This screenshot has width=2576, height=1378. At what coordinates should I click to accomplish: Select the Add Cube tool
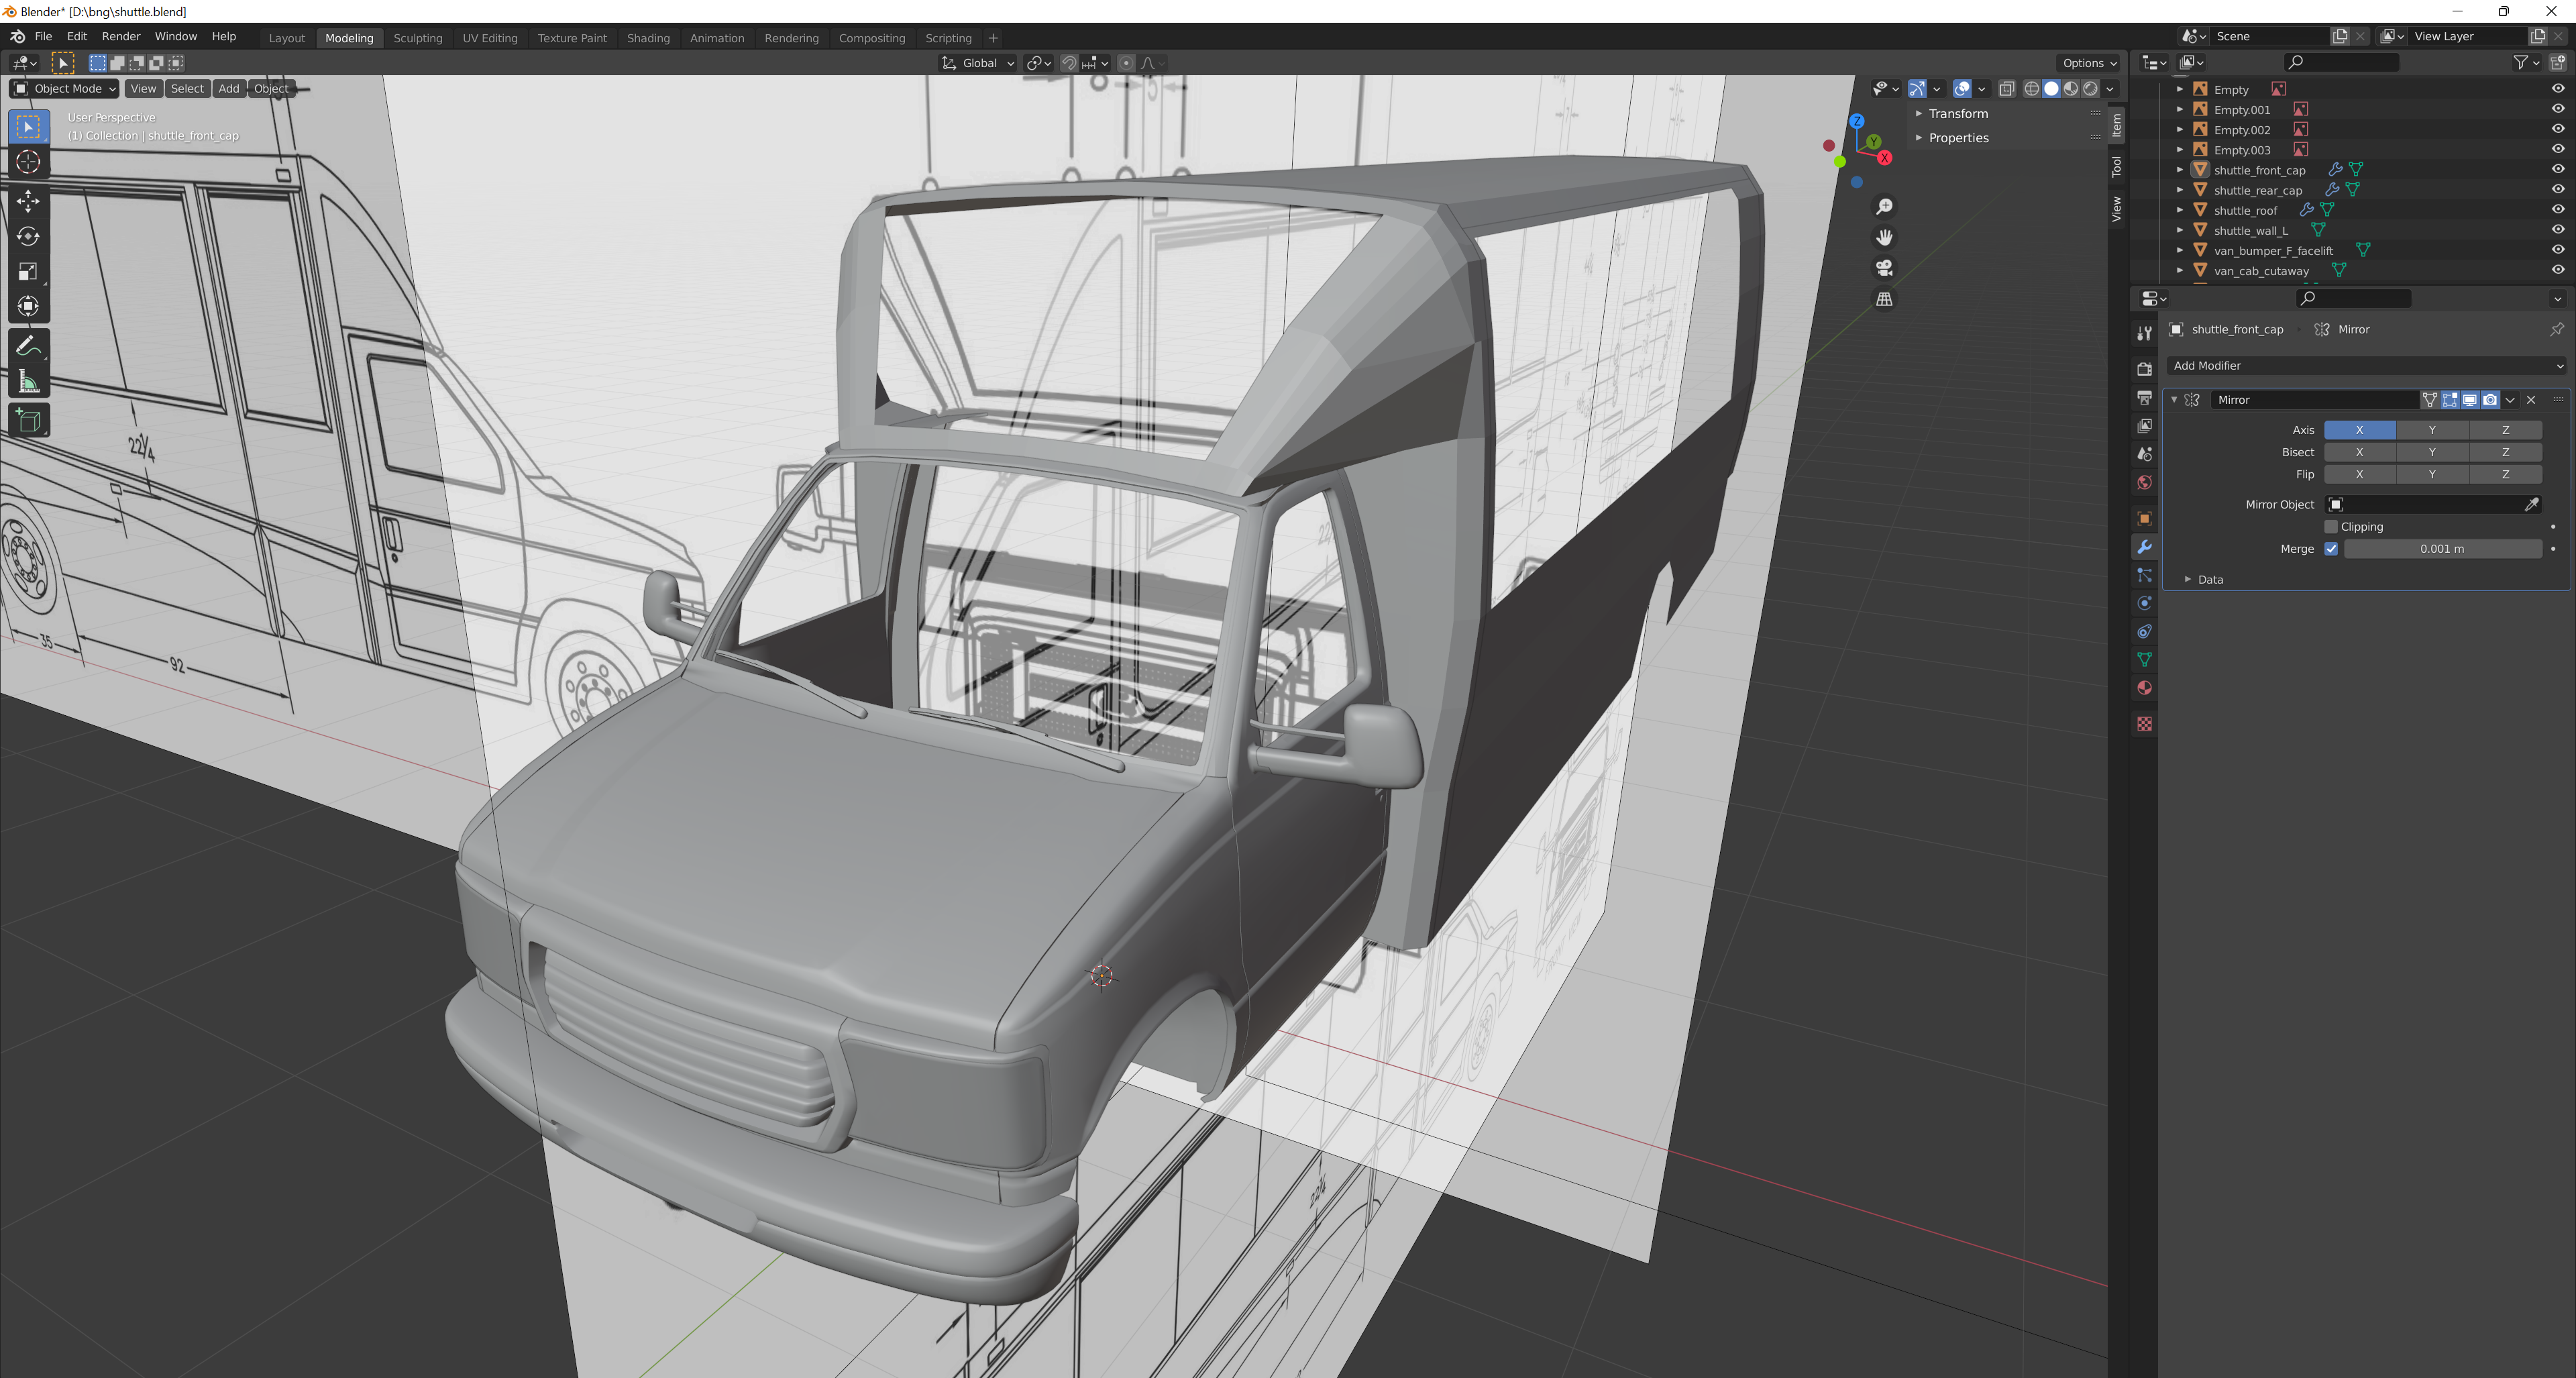click(28, 420)
